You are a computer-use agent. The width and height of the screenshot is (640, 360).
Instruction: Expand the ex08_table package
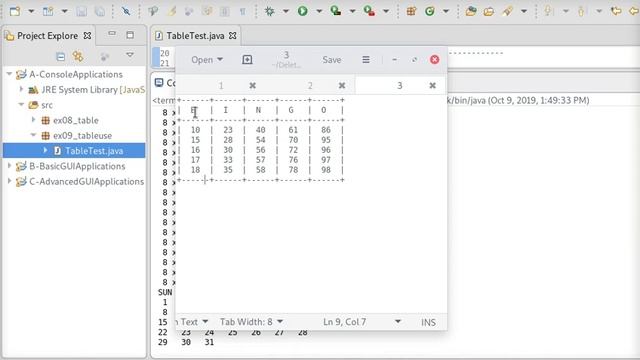(x=33, y=120)
